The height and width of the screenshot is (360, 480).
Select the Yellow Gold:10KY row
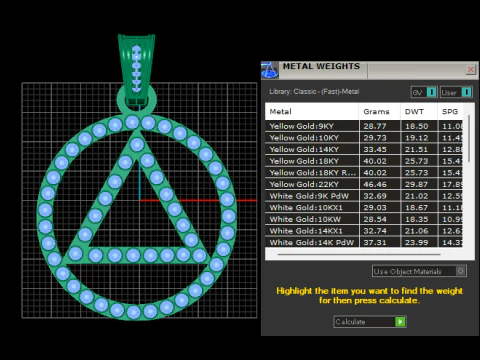pos(364,138)
